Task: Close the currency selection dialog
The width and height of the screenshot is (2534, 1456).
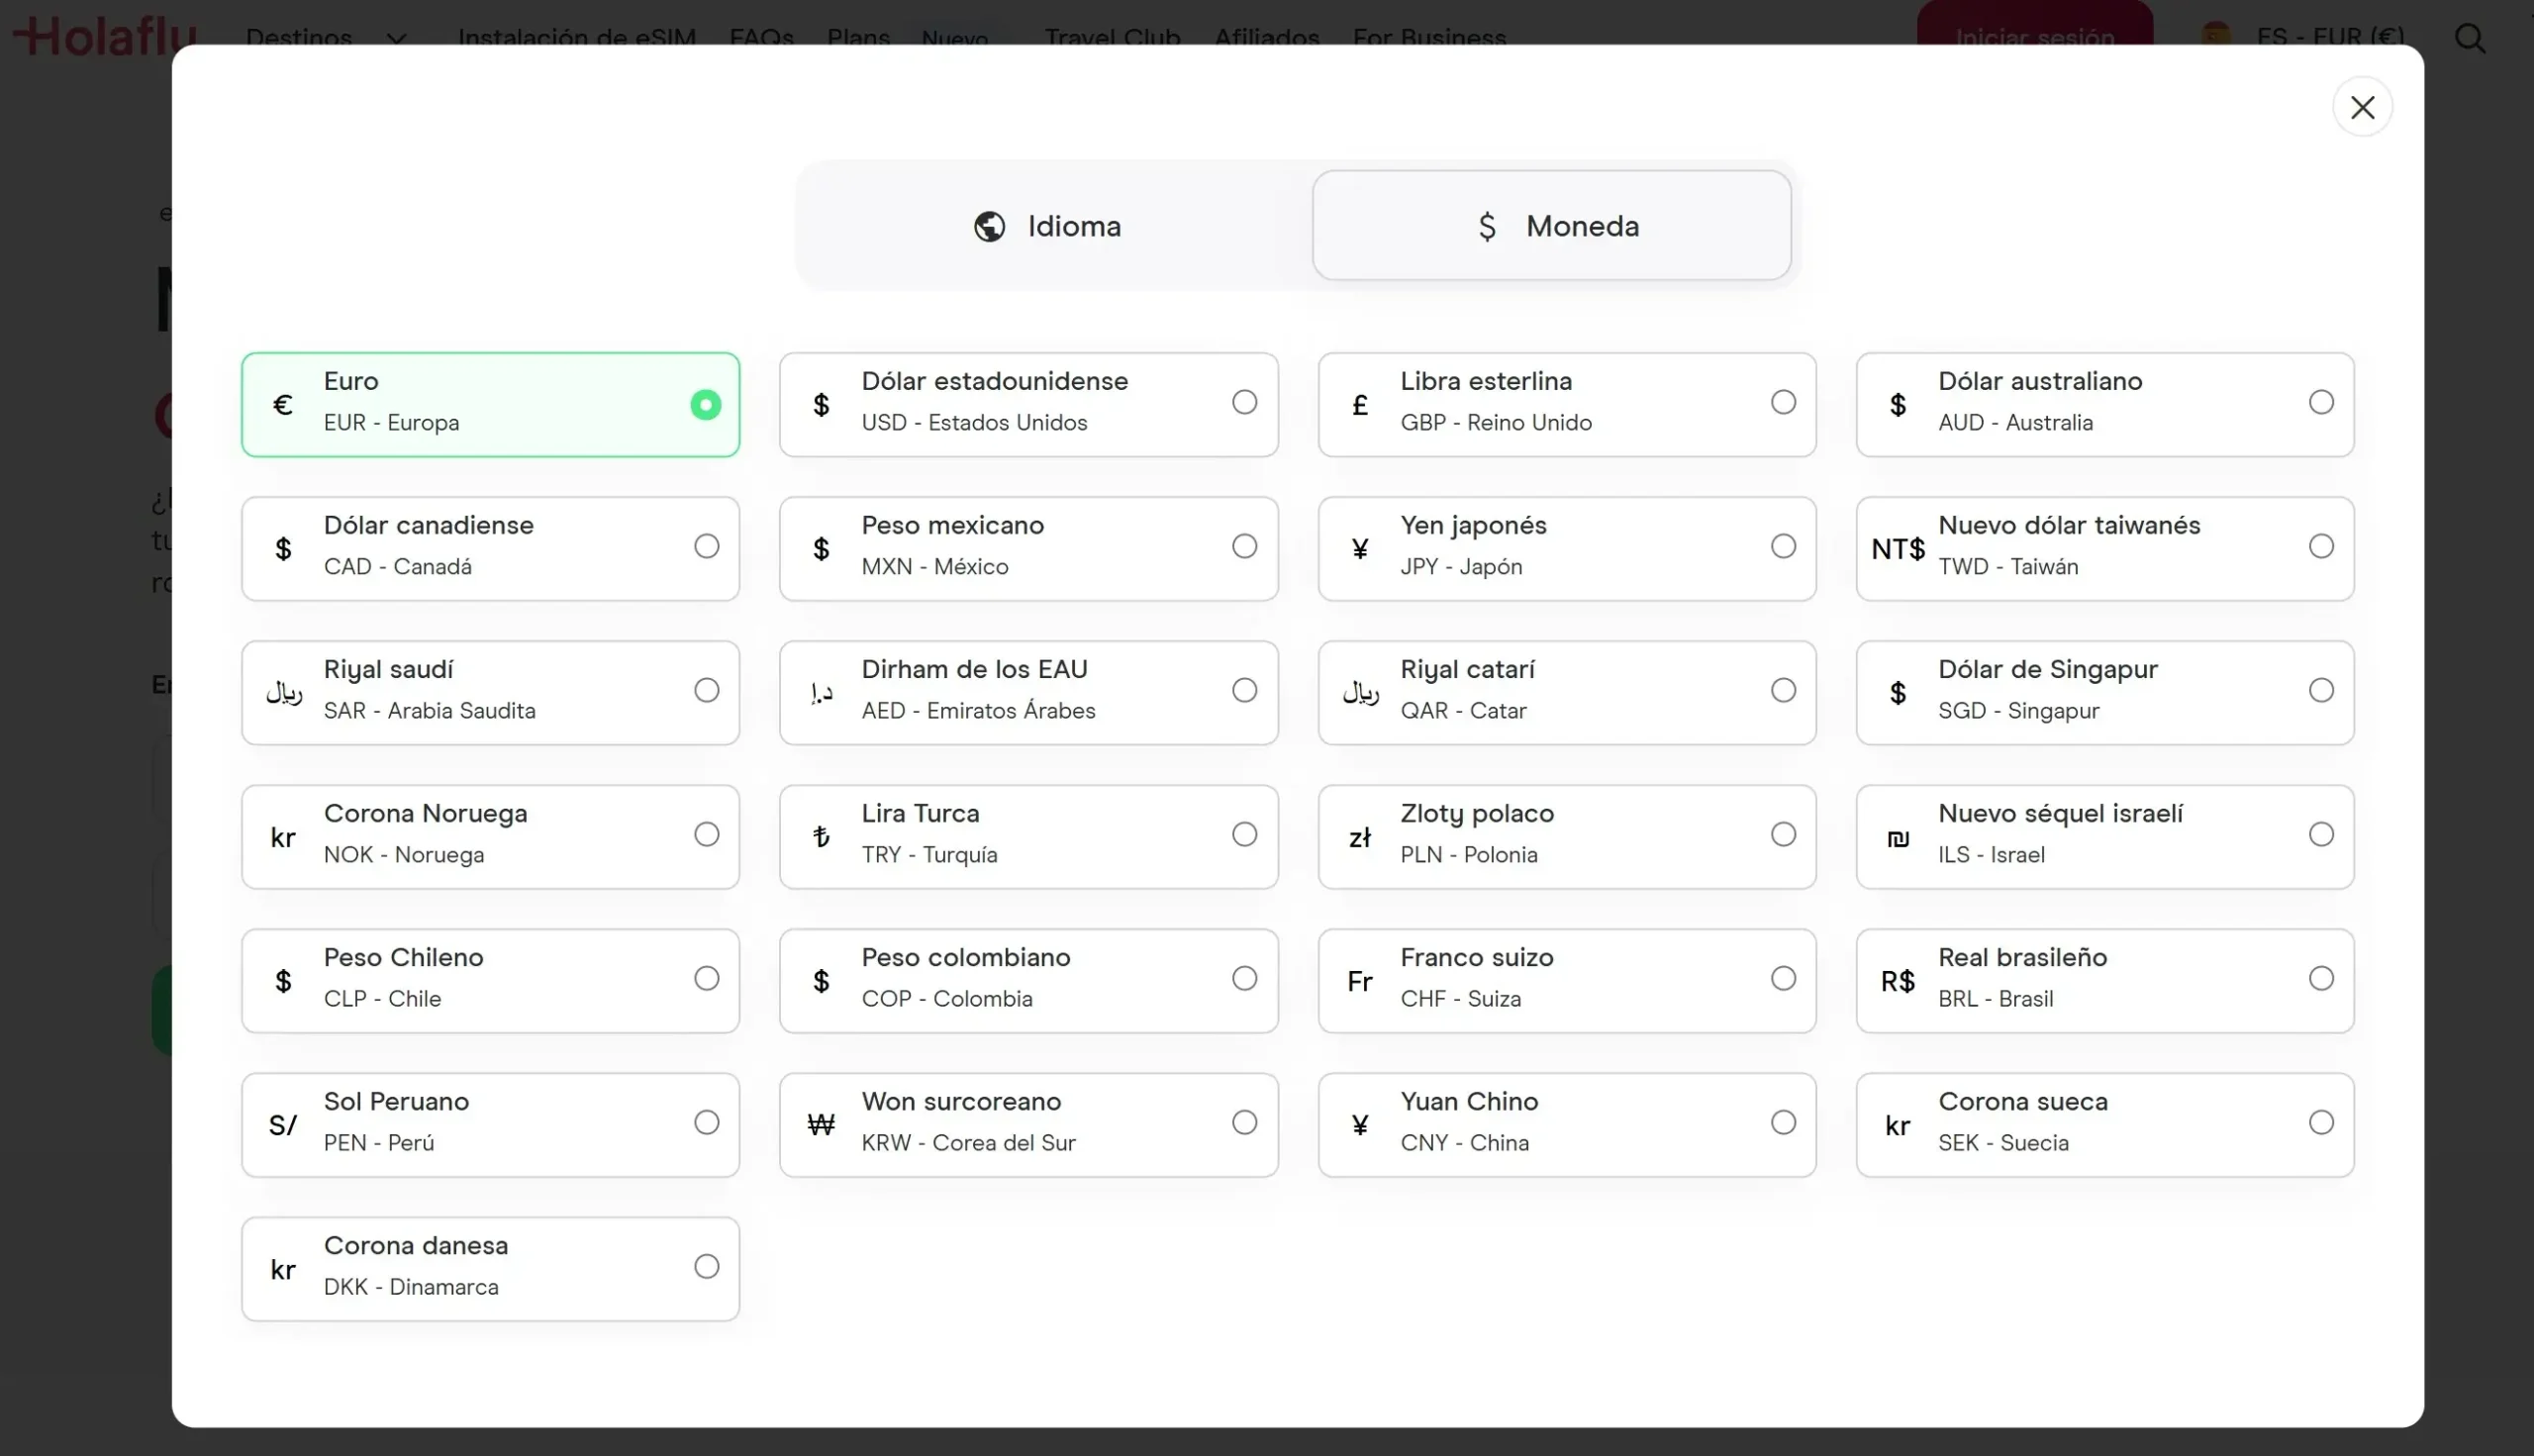Action: click(2362, 107)
